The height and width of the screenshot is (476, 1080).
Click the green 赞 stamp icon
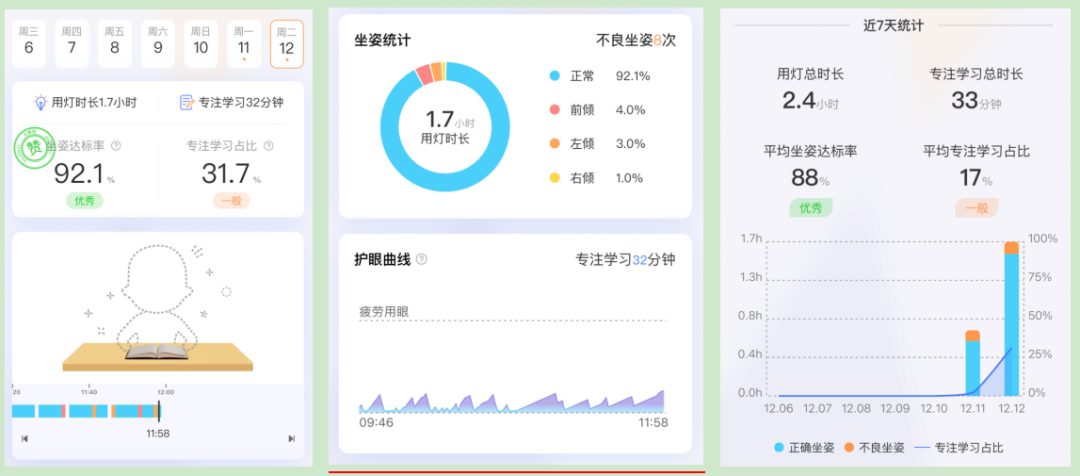pyautogui.click(x=34, y=148)
